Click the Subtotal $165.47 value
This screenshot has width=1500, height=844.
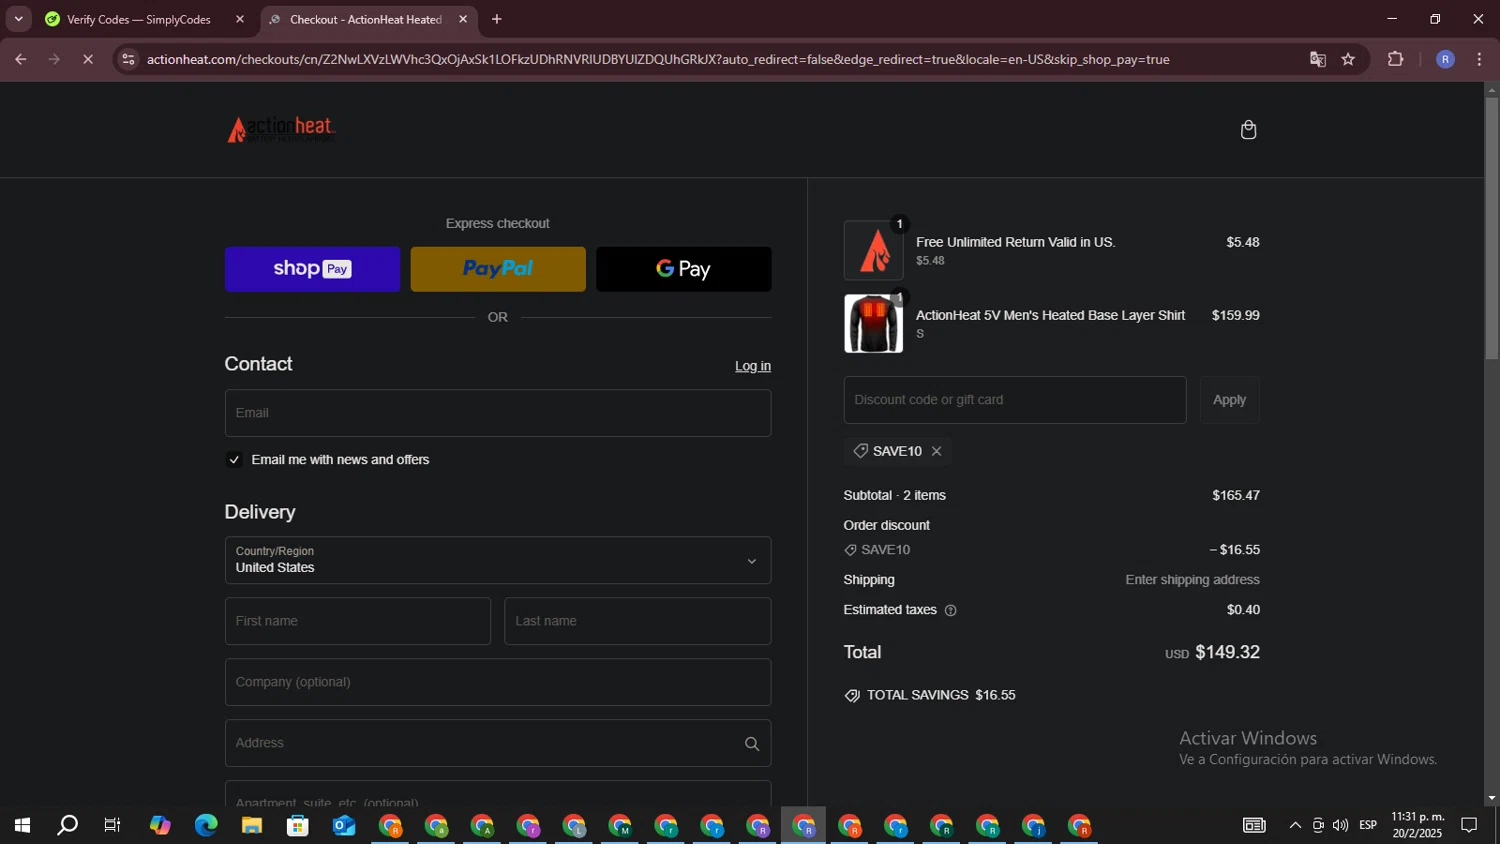pos(1236,495)
